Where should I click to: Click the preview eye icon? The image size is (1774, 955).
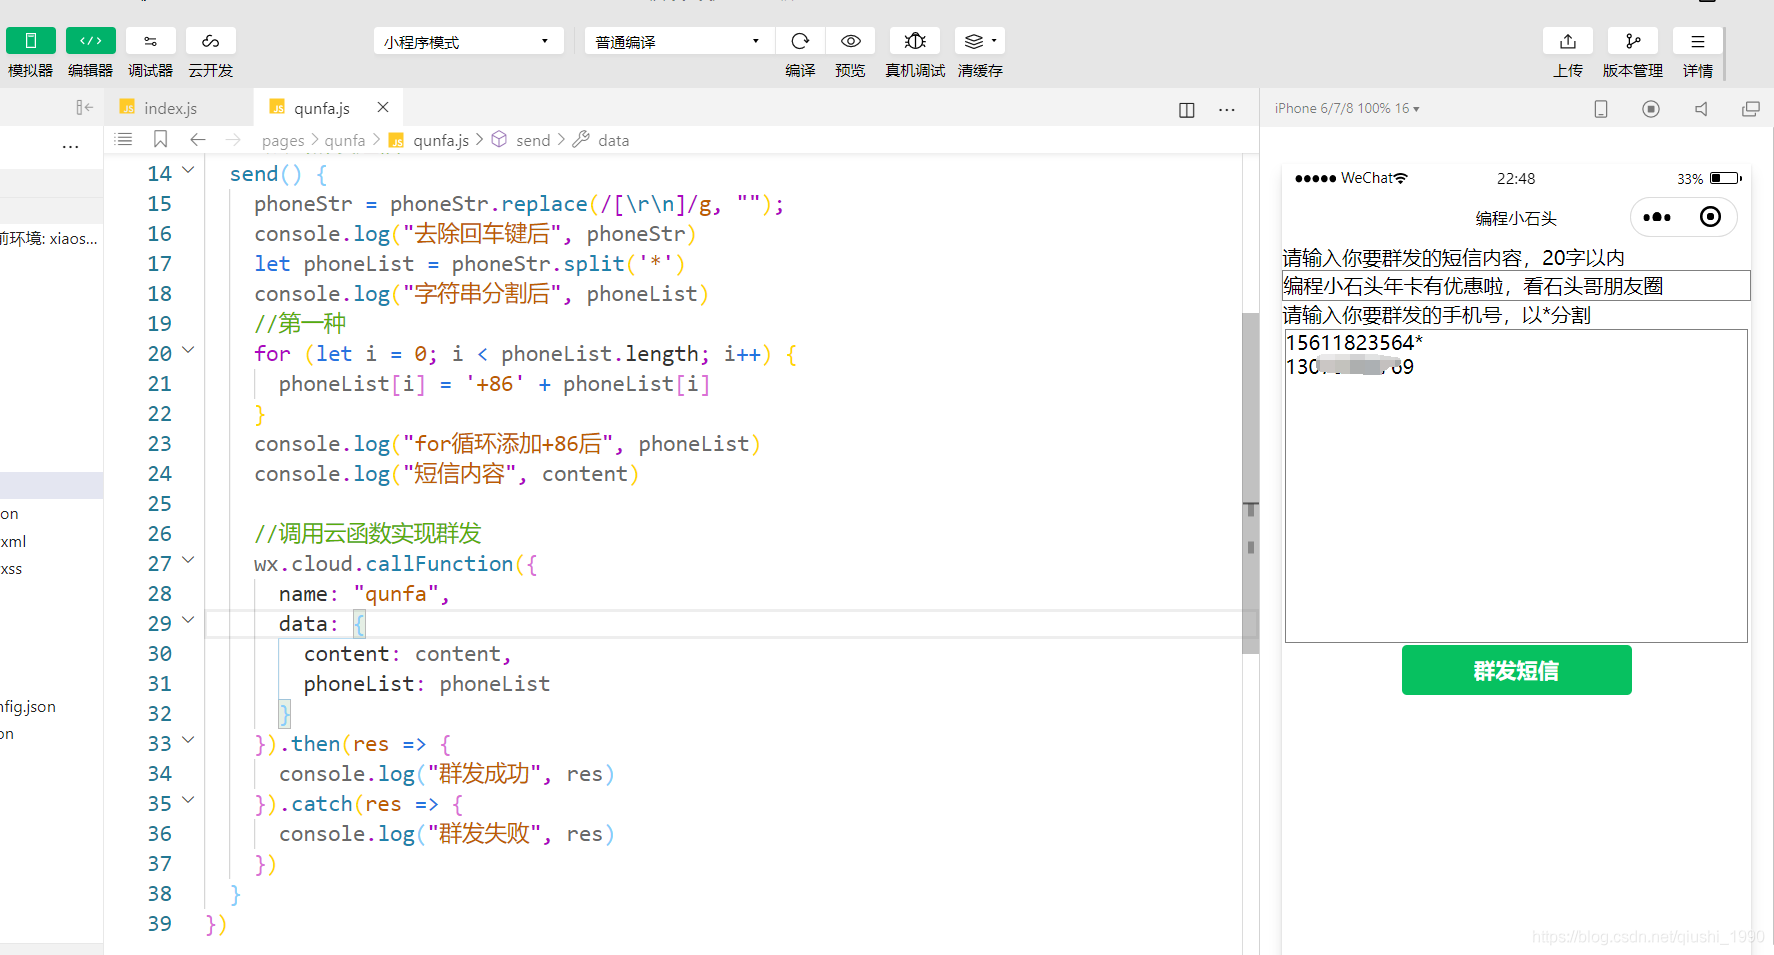click(x=850, y=41)
